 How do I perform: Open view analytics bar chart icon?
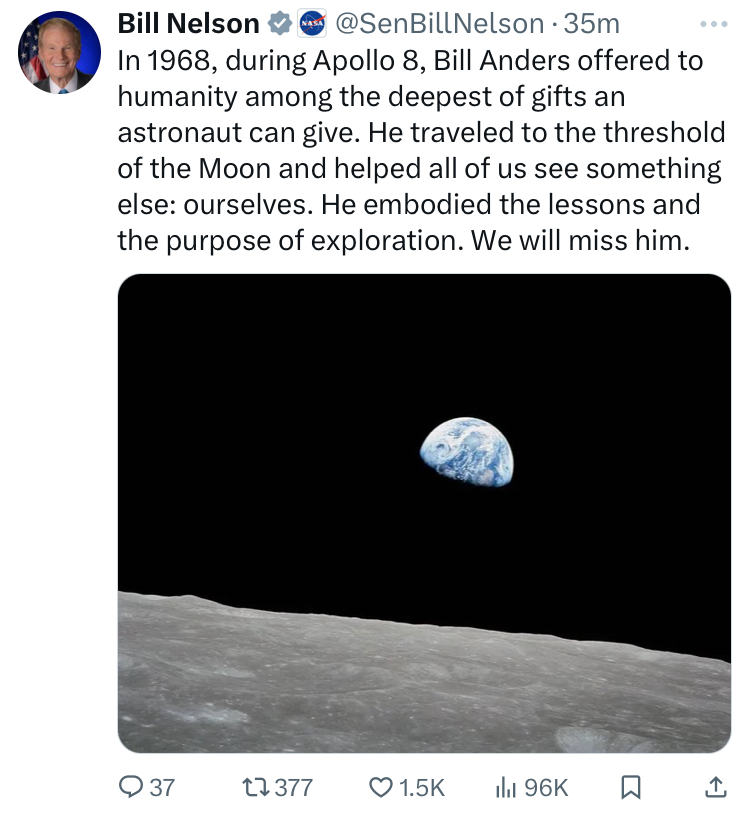506,787
